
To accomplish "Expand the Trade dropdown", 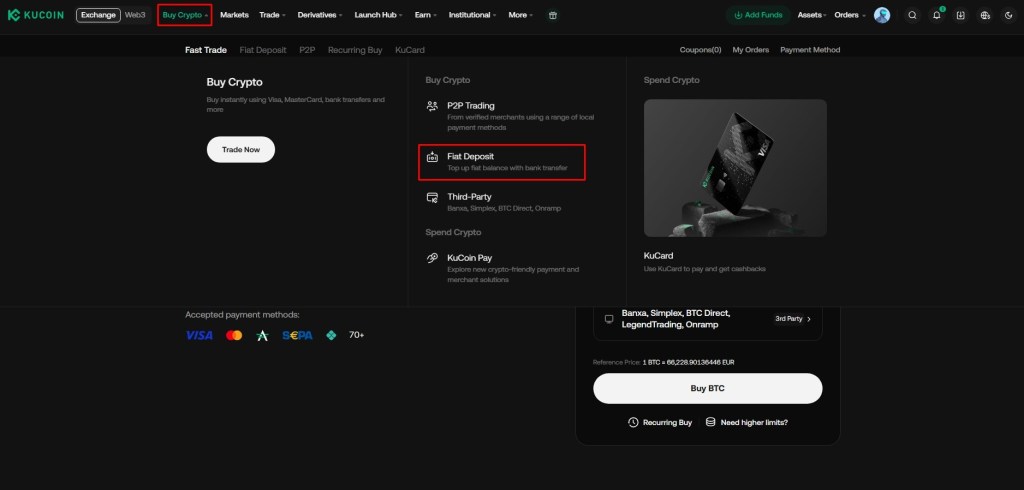I will coord(272,15).
